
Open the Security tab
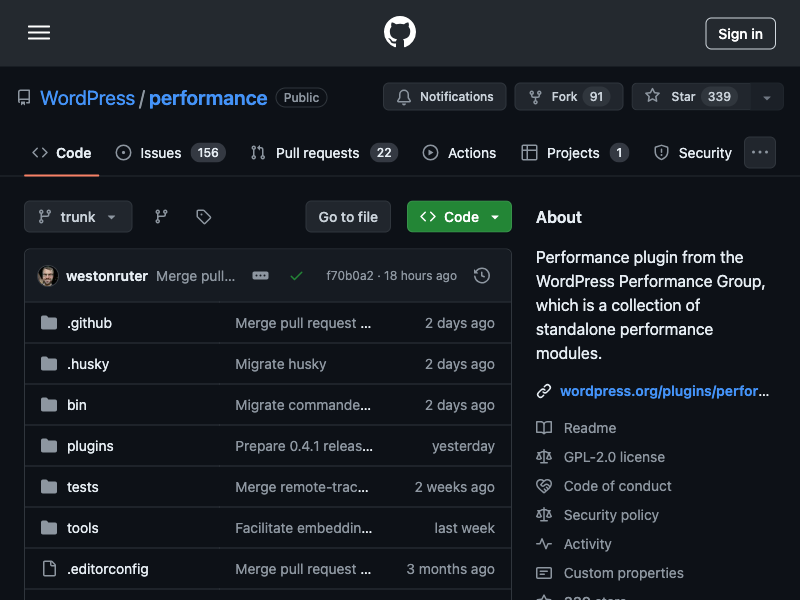(693, 153)
